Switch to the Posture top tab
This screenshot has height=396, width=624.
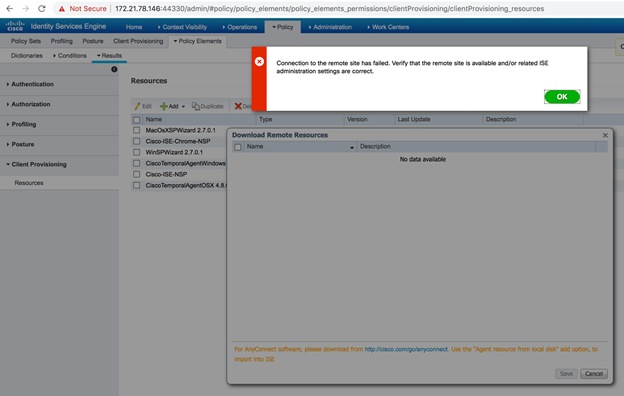point(93,41)
